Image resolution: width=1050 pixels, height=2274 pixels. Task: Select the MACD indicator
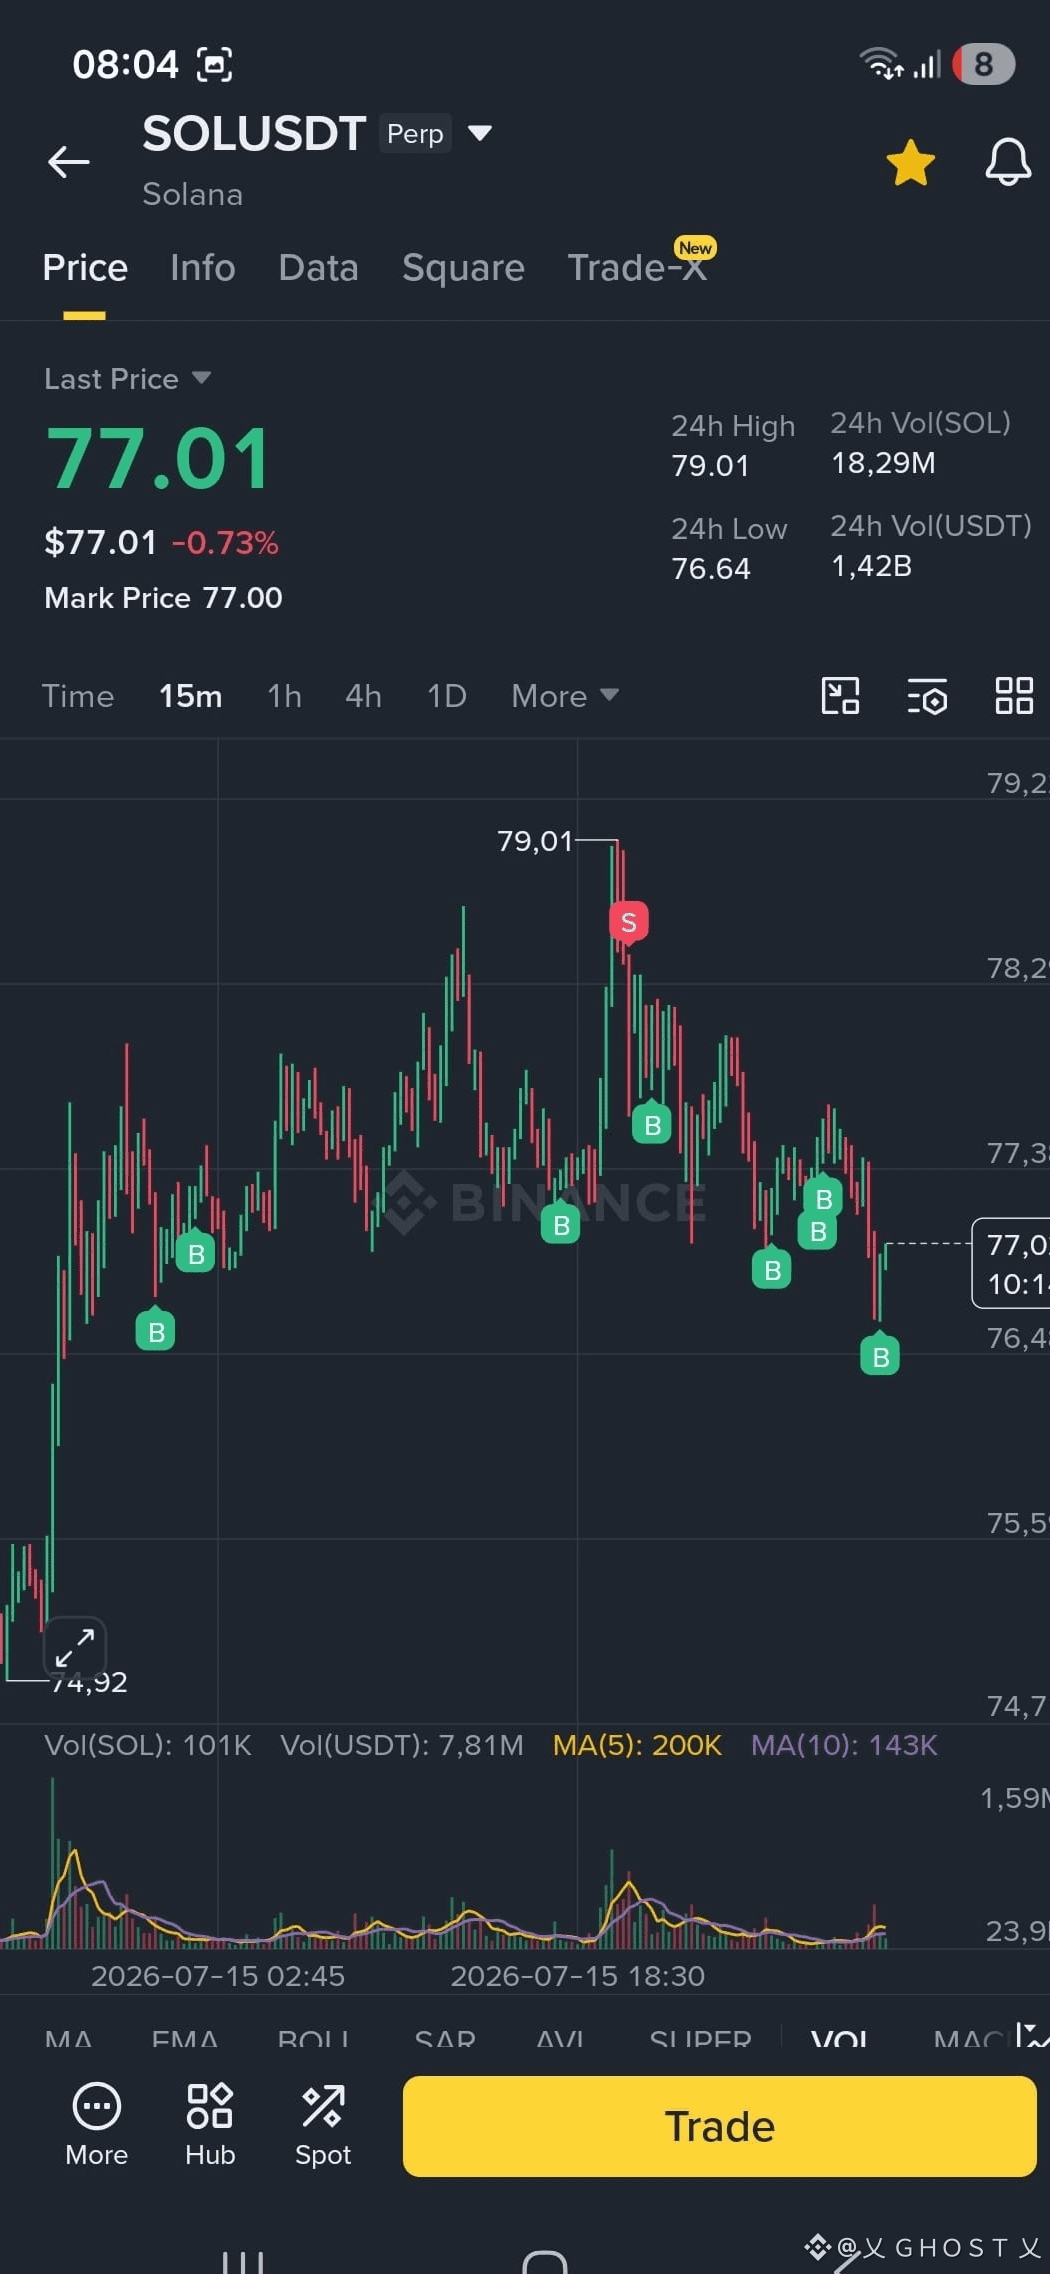coord(968,2038)
